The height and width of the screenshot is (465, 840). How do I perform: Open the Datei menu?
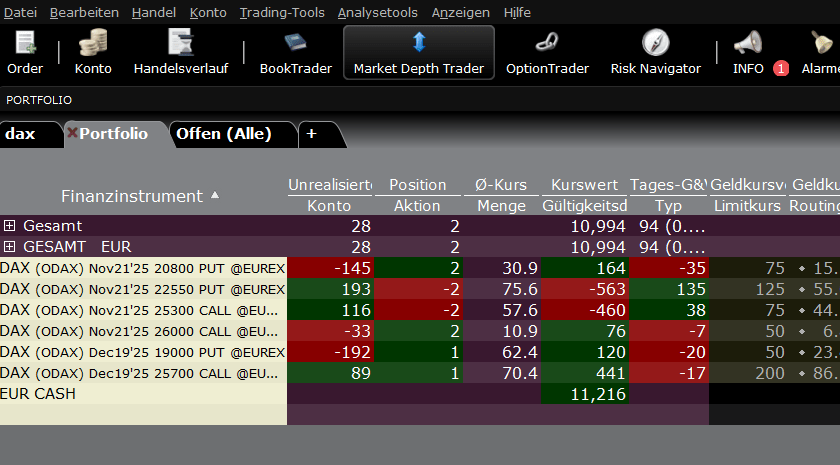pyautogui.click(x=20, y=13)
